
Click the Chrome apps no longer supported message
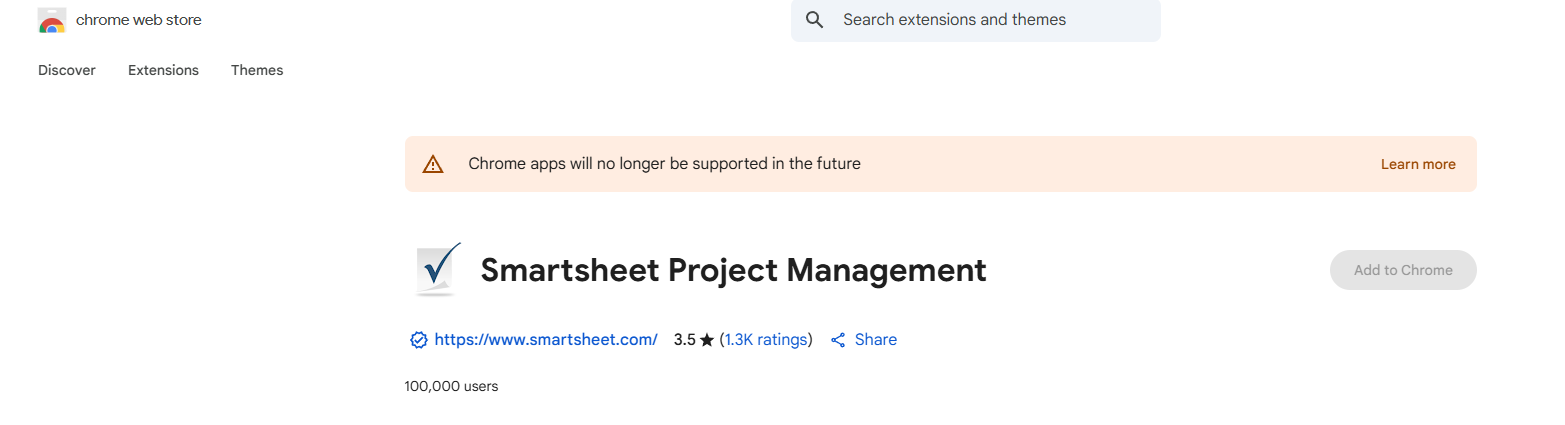665,164
